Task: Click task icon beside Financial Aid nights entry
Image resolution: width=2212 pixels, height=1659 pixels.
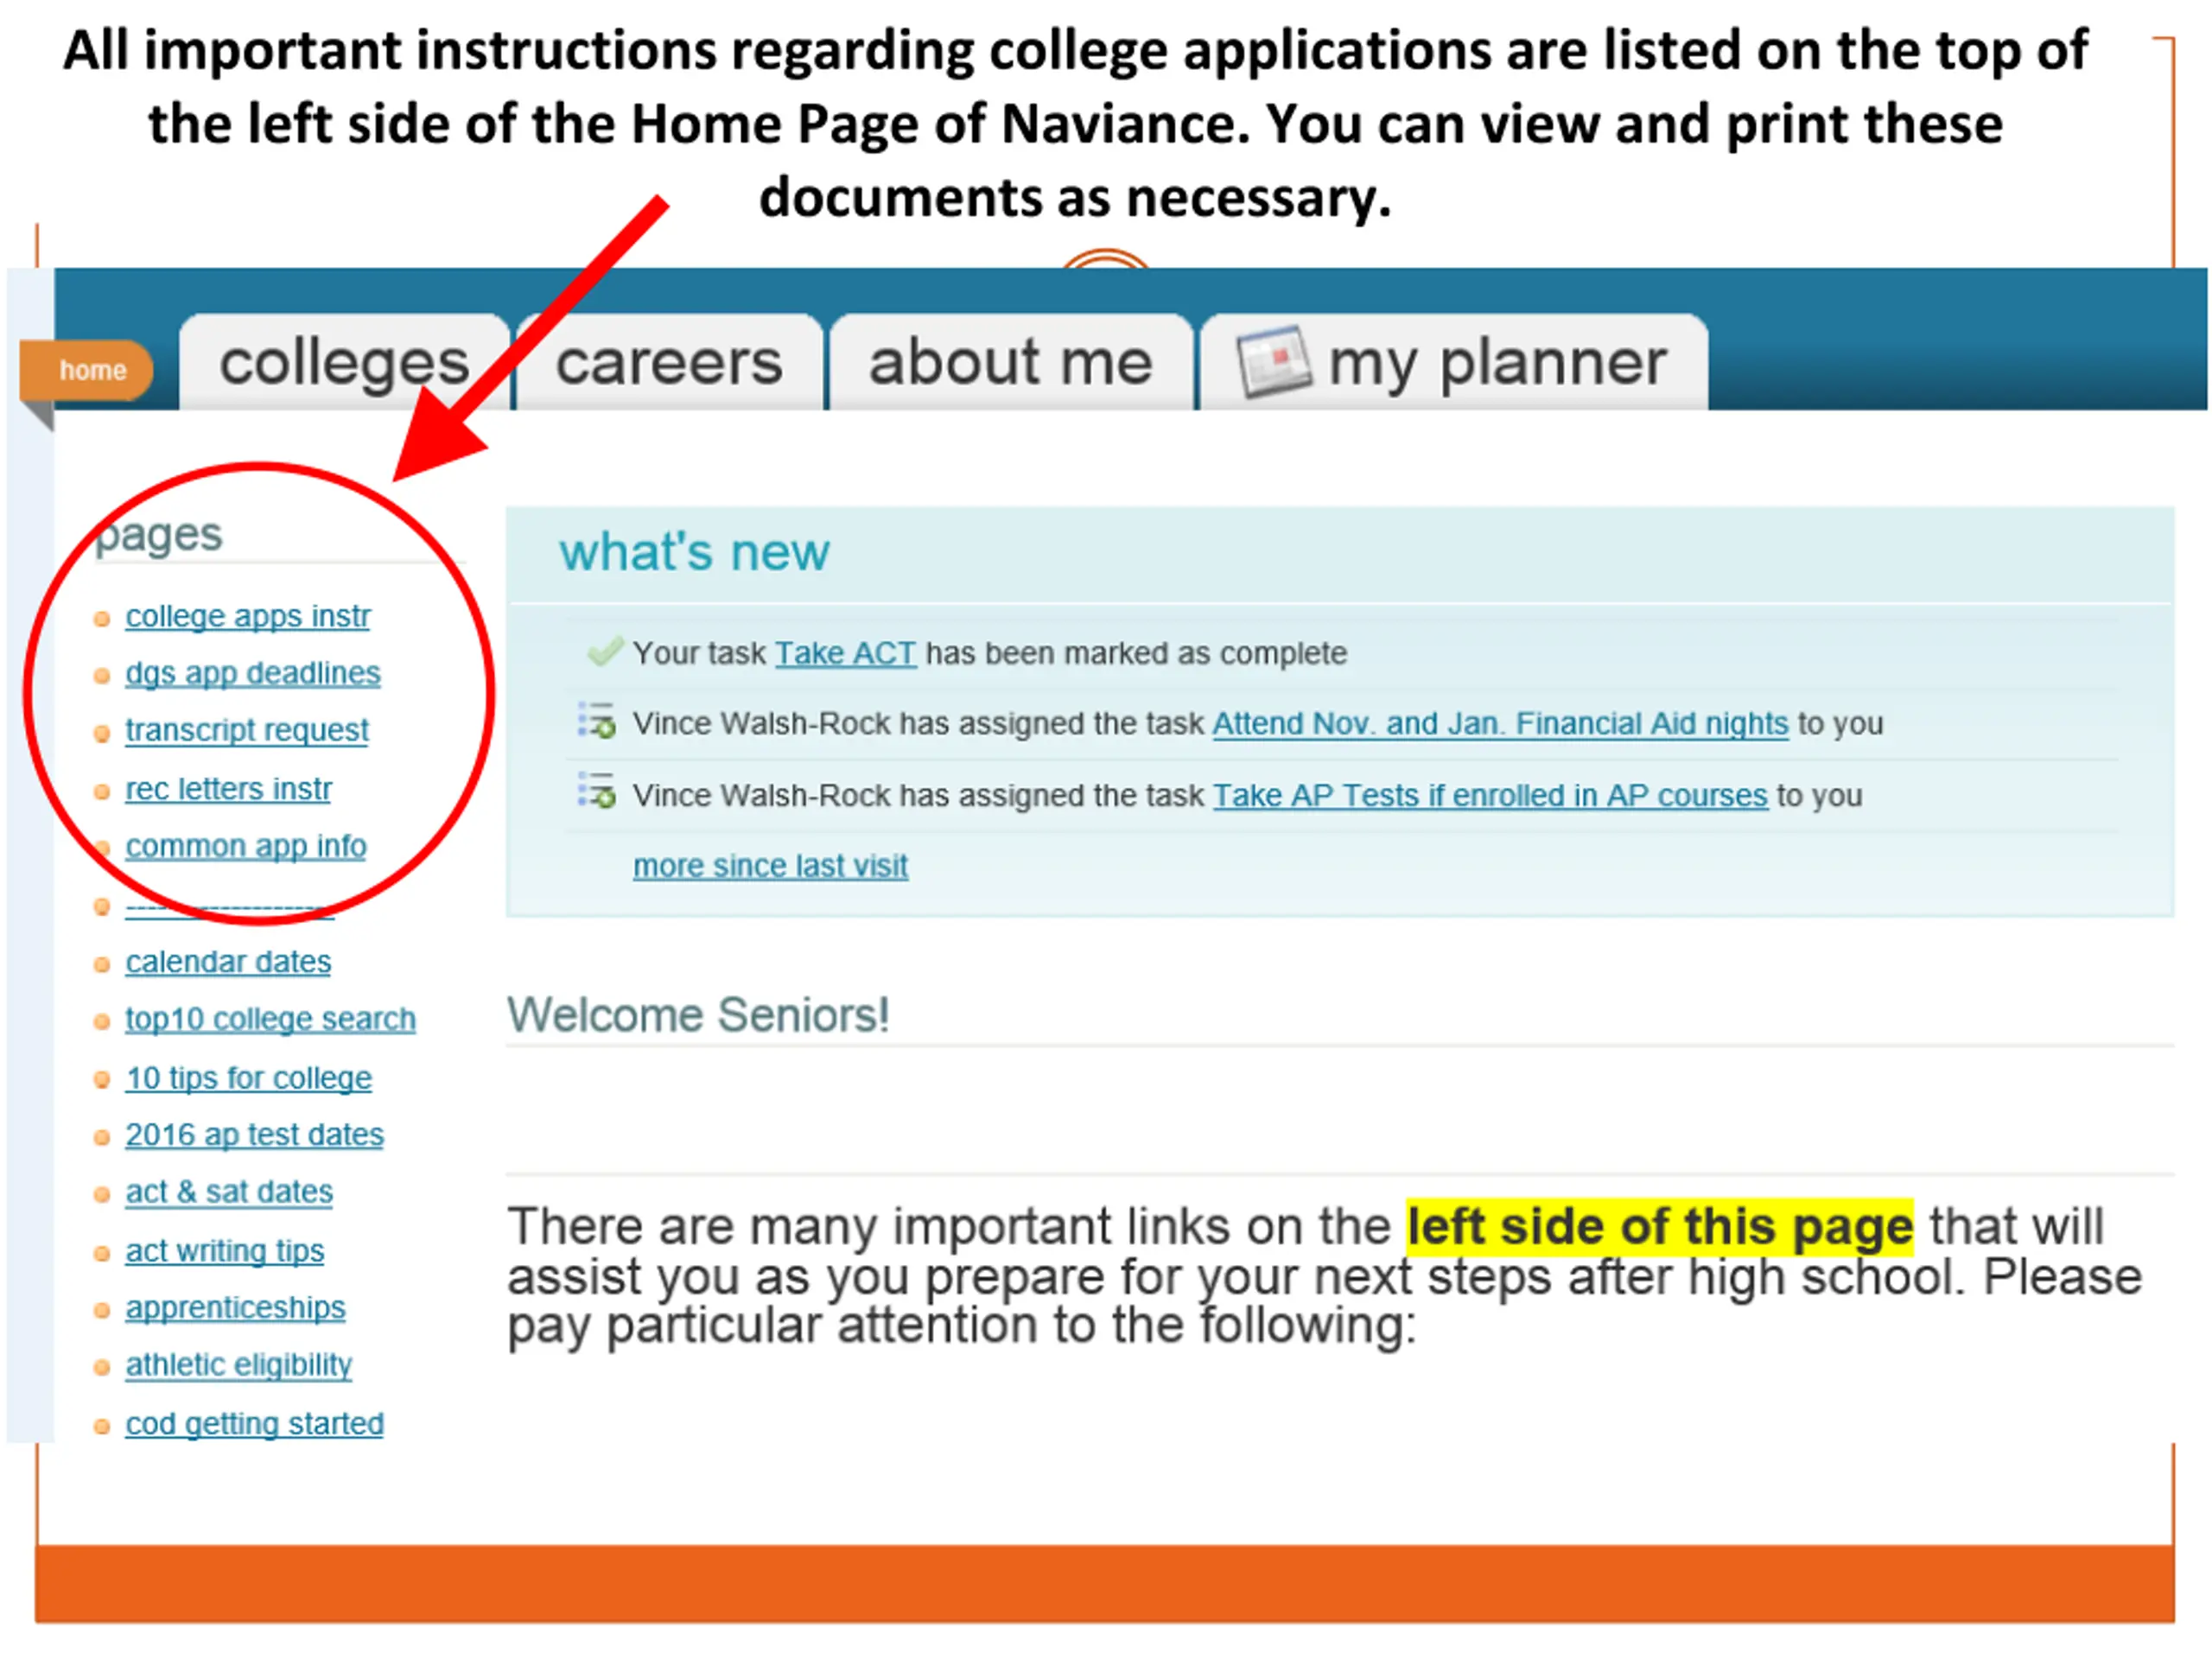Action: (597, 720)
